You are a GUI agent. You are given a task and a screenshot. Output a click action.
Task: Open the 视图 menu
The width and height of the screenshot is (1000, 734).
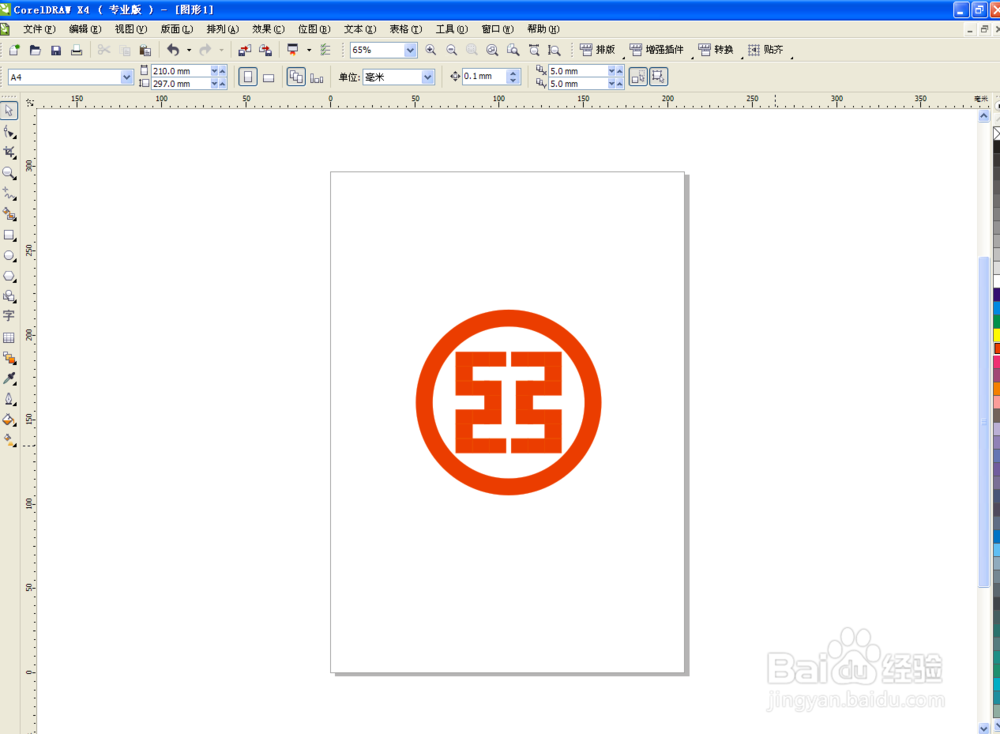tap(131, 29)
